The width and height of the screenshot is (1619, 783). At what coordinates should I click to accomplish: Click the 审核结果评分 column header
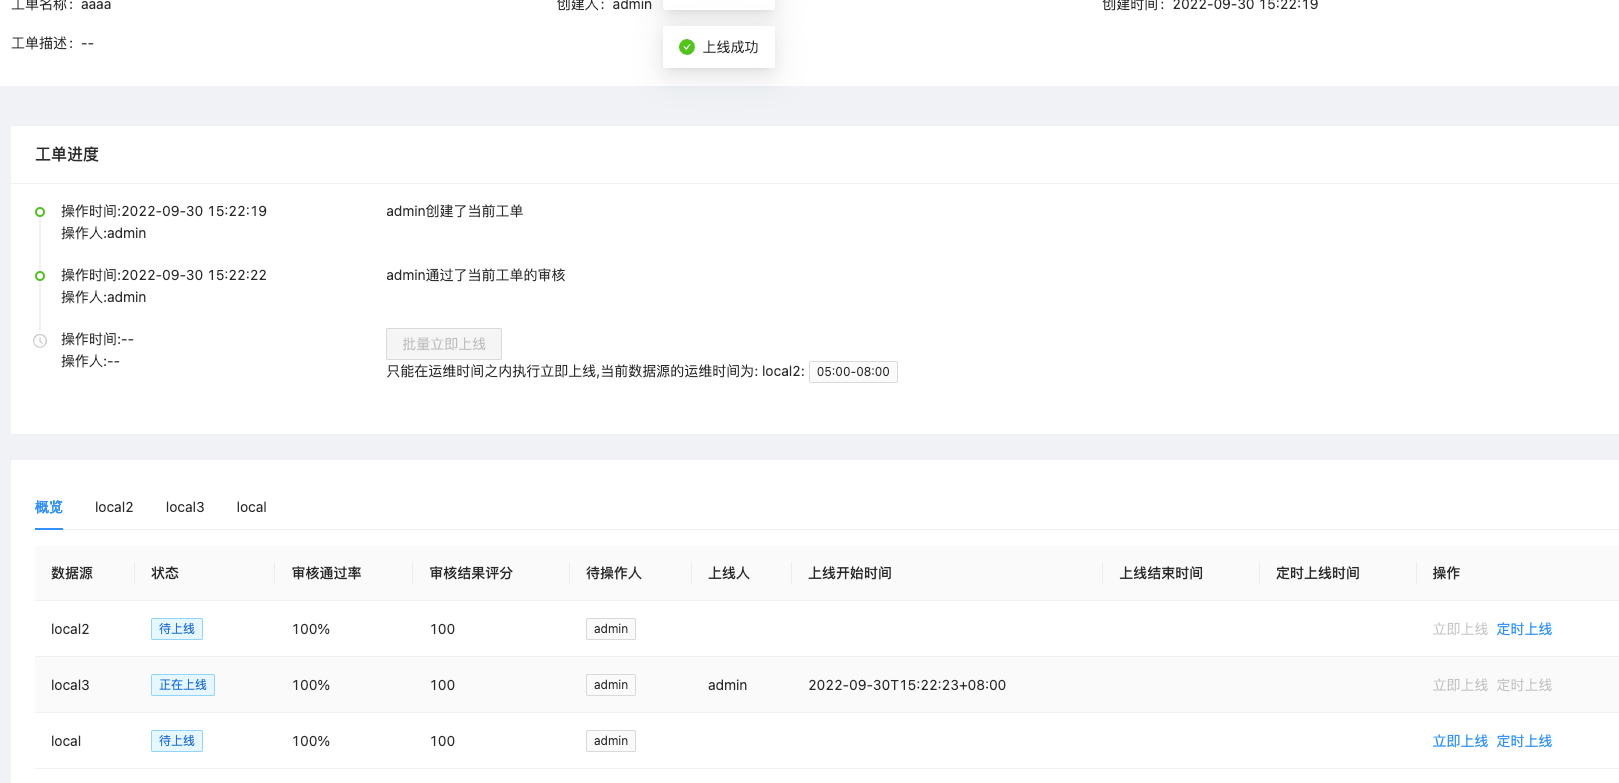click(471, 573)
